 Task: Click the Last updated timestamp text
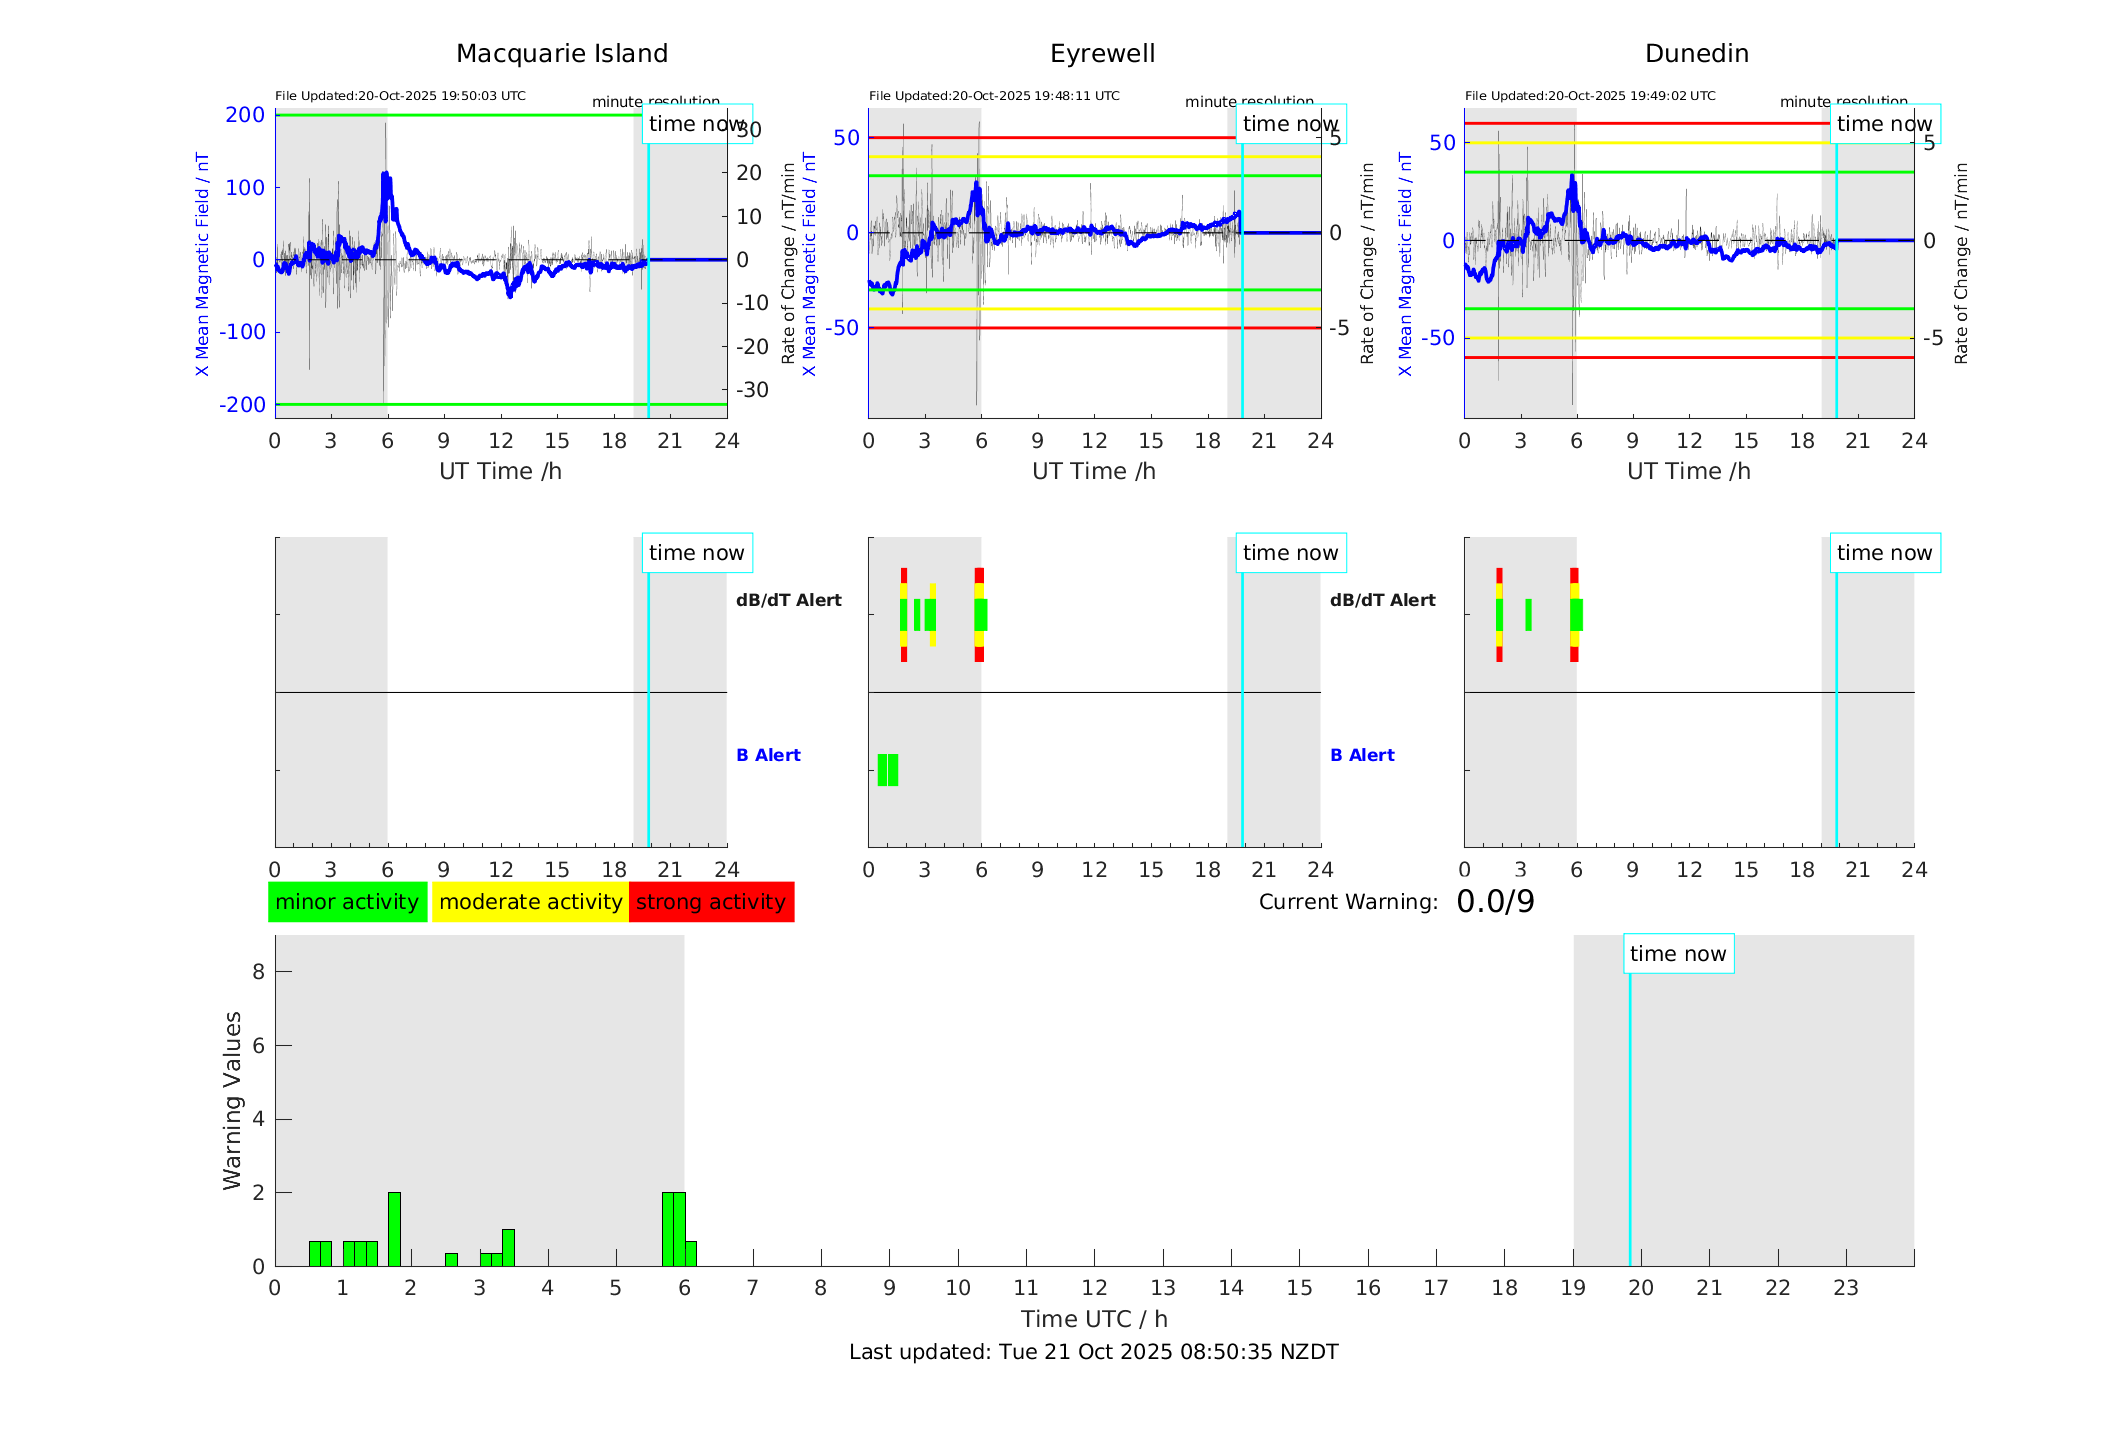click(x=1093, y=1352)
